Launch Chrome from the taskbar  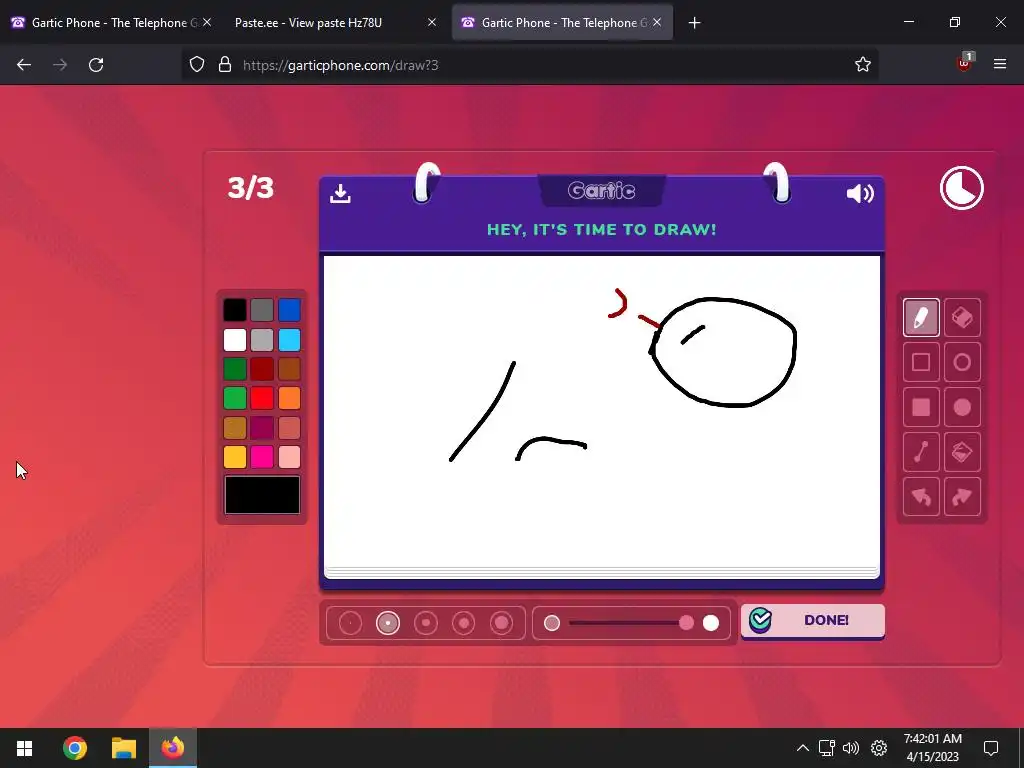[x=75, y=748]
